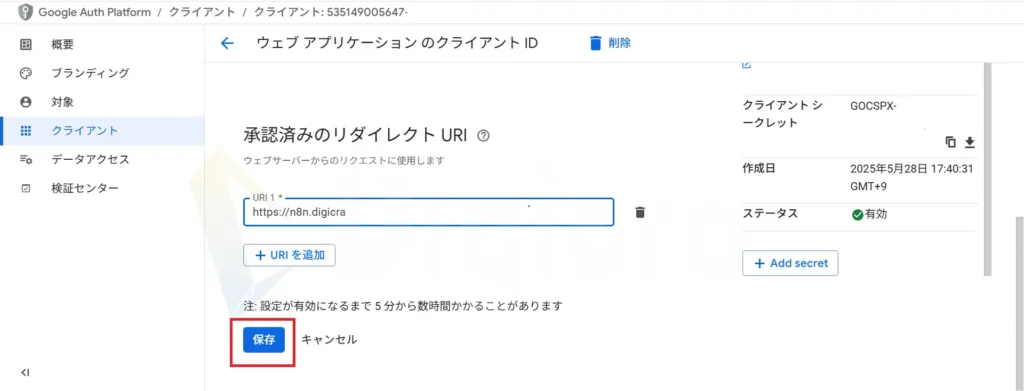Copy the client secret with copy icon

point(951,142)
